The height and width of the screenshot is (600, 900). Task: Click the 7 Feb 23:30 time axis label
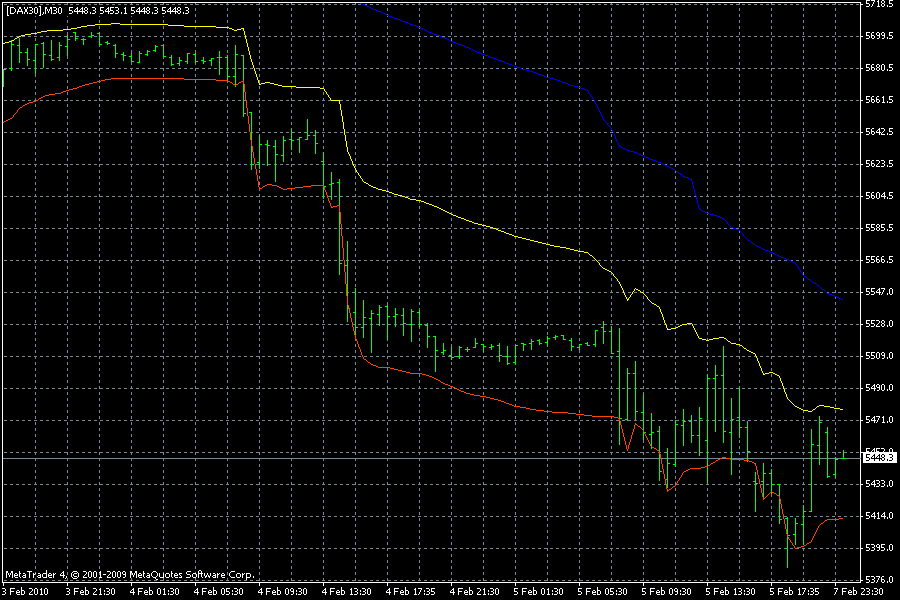[859, 592]
